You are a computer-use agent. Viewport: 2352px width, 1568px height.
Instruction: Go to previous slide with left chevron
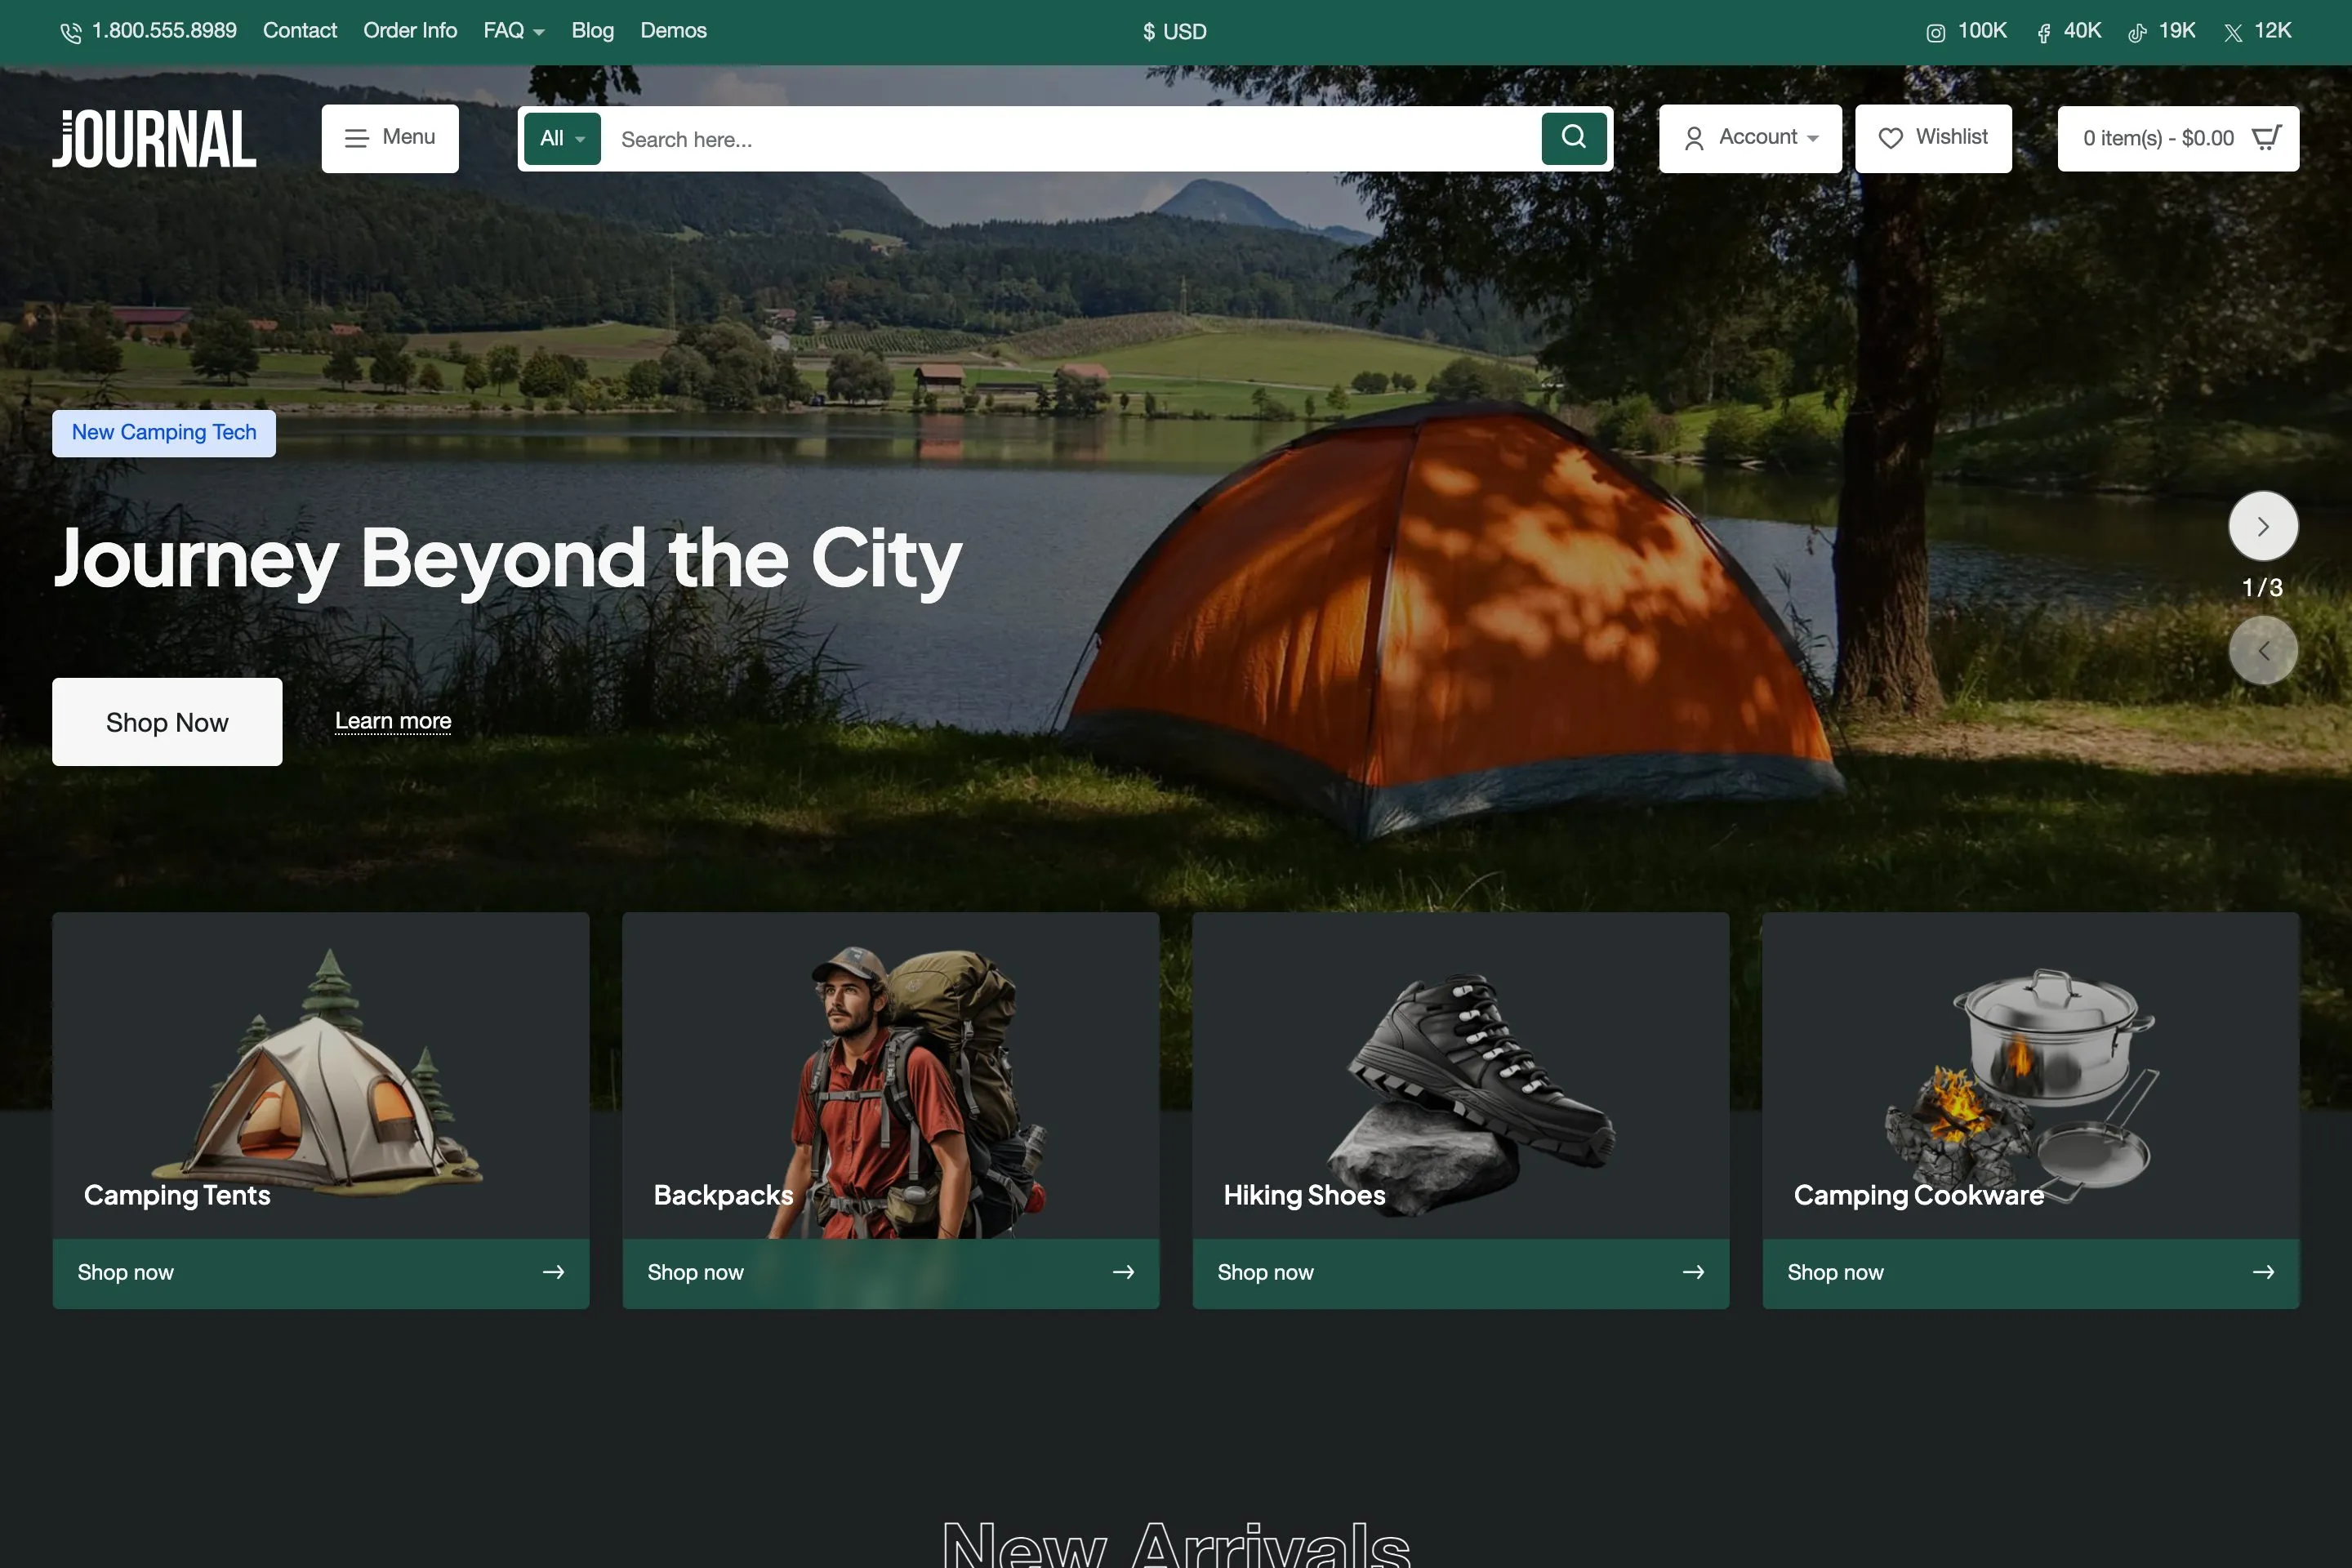pyautogui.click(x=2263, y=651)
